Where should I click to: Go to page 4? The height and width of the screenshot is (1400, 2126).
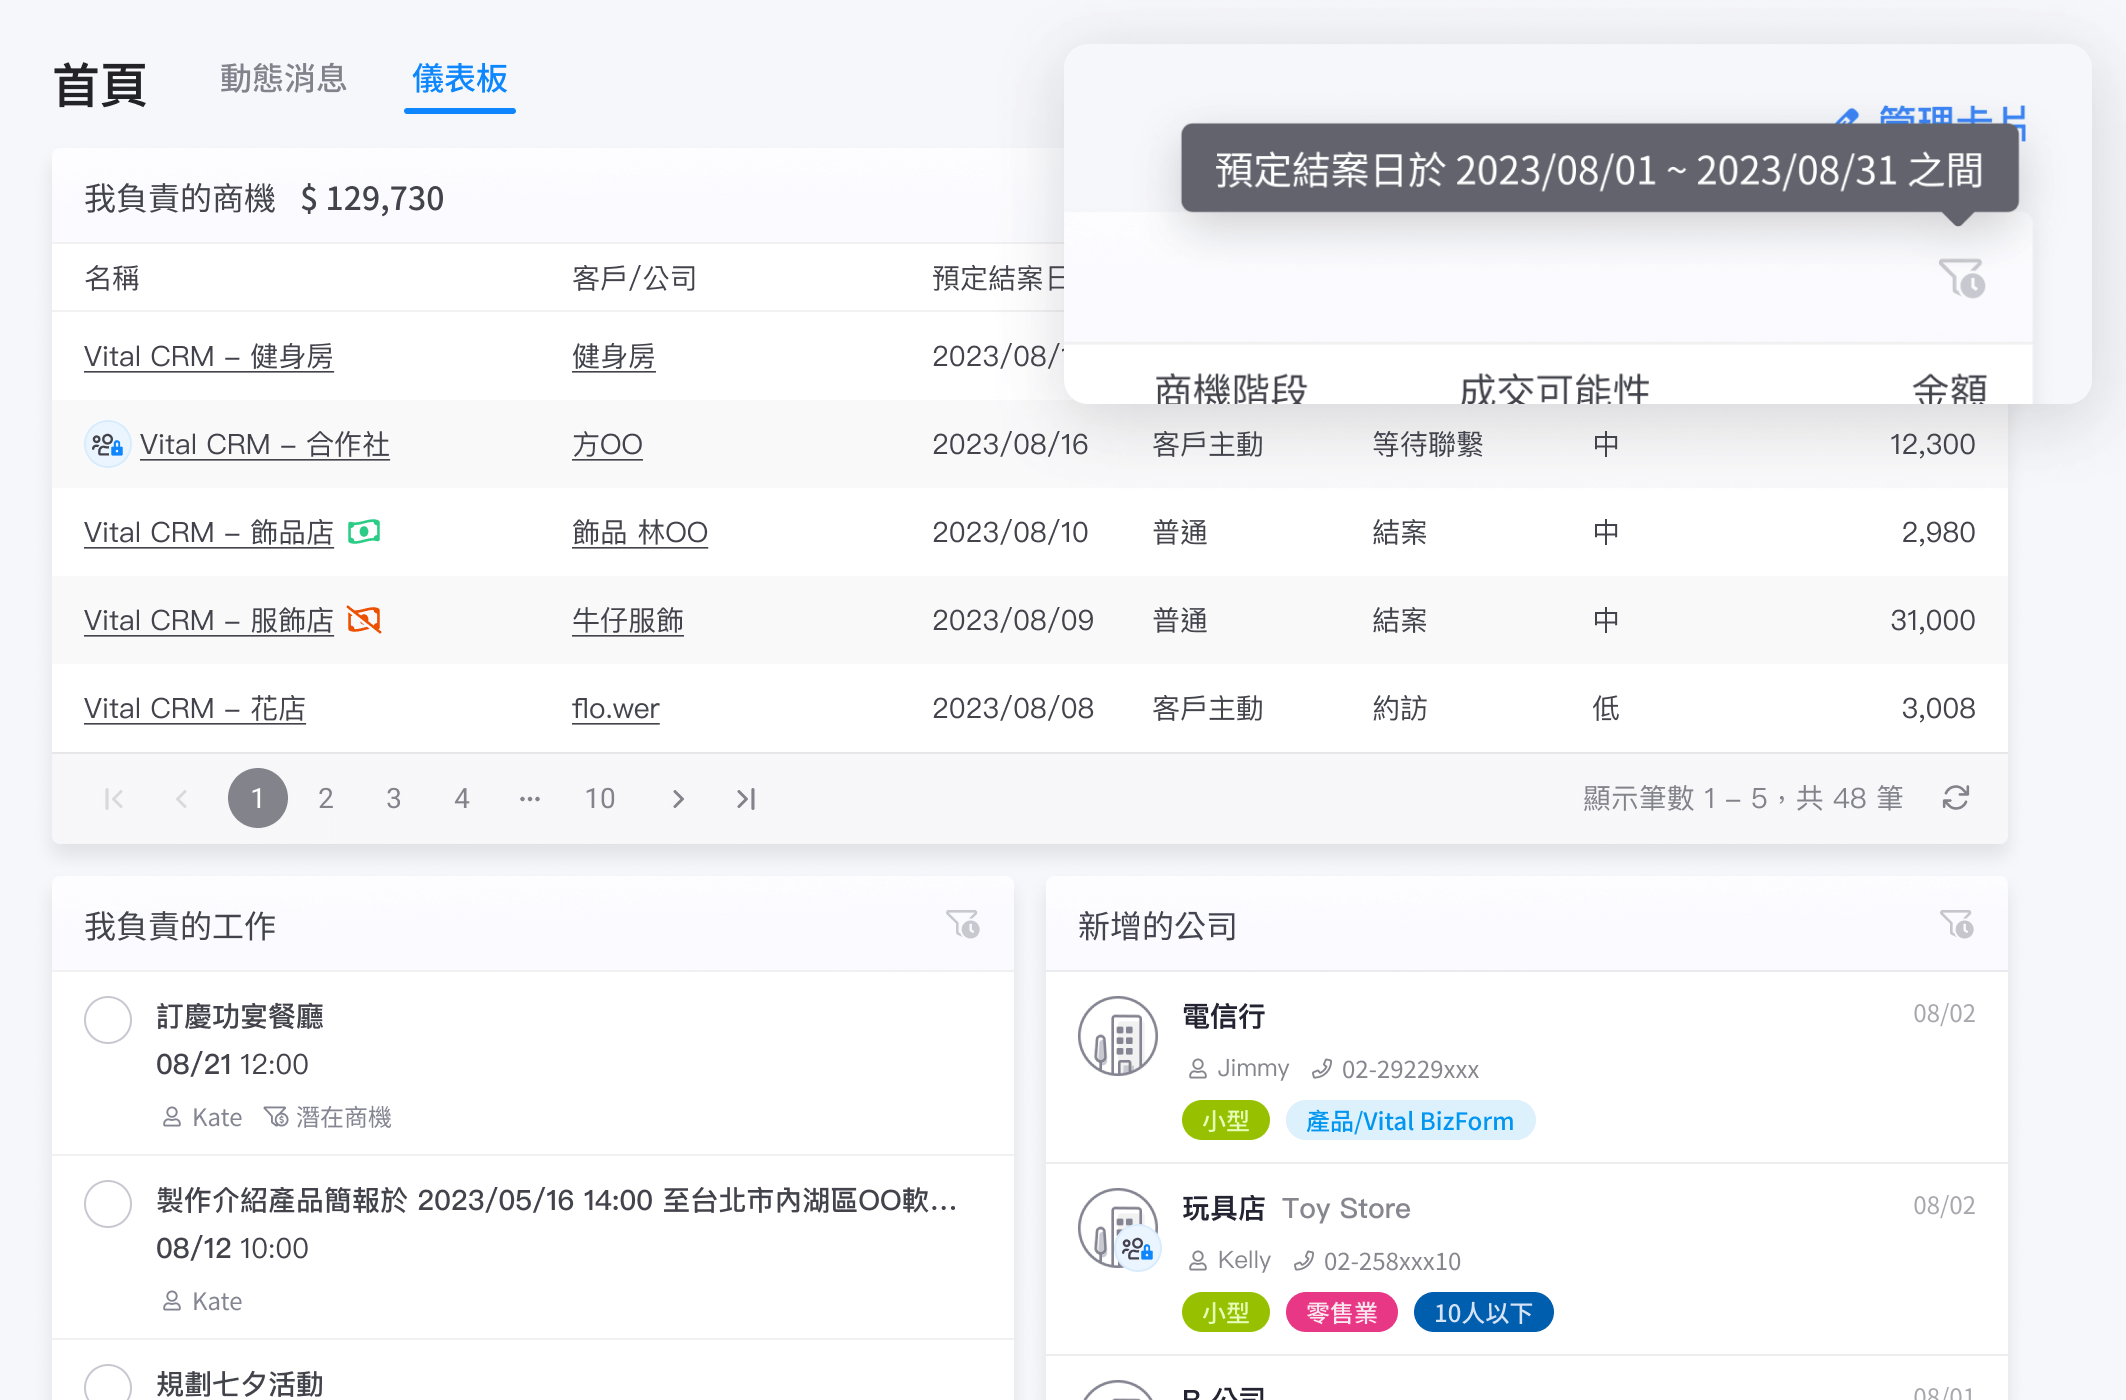coord(462,798)
